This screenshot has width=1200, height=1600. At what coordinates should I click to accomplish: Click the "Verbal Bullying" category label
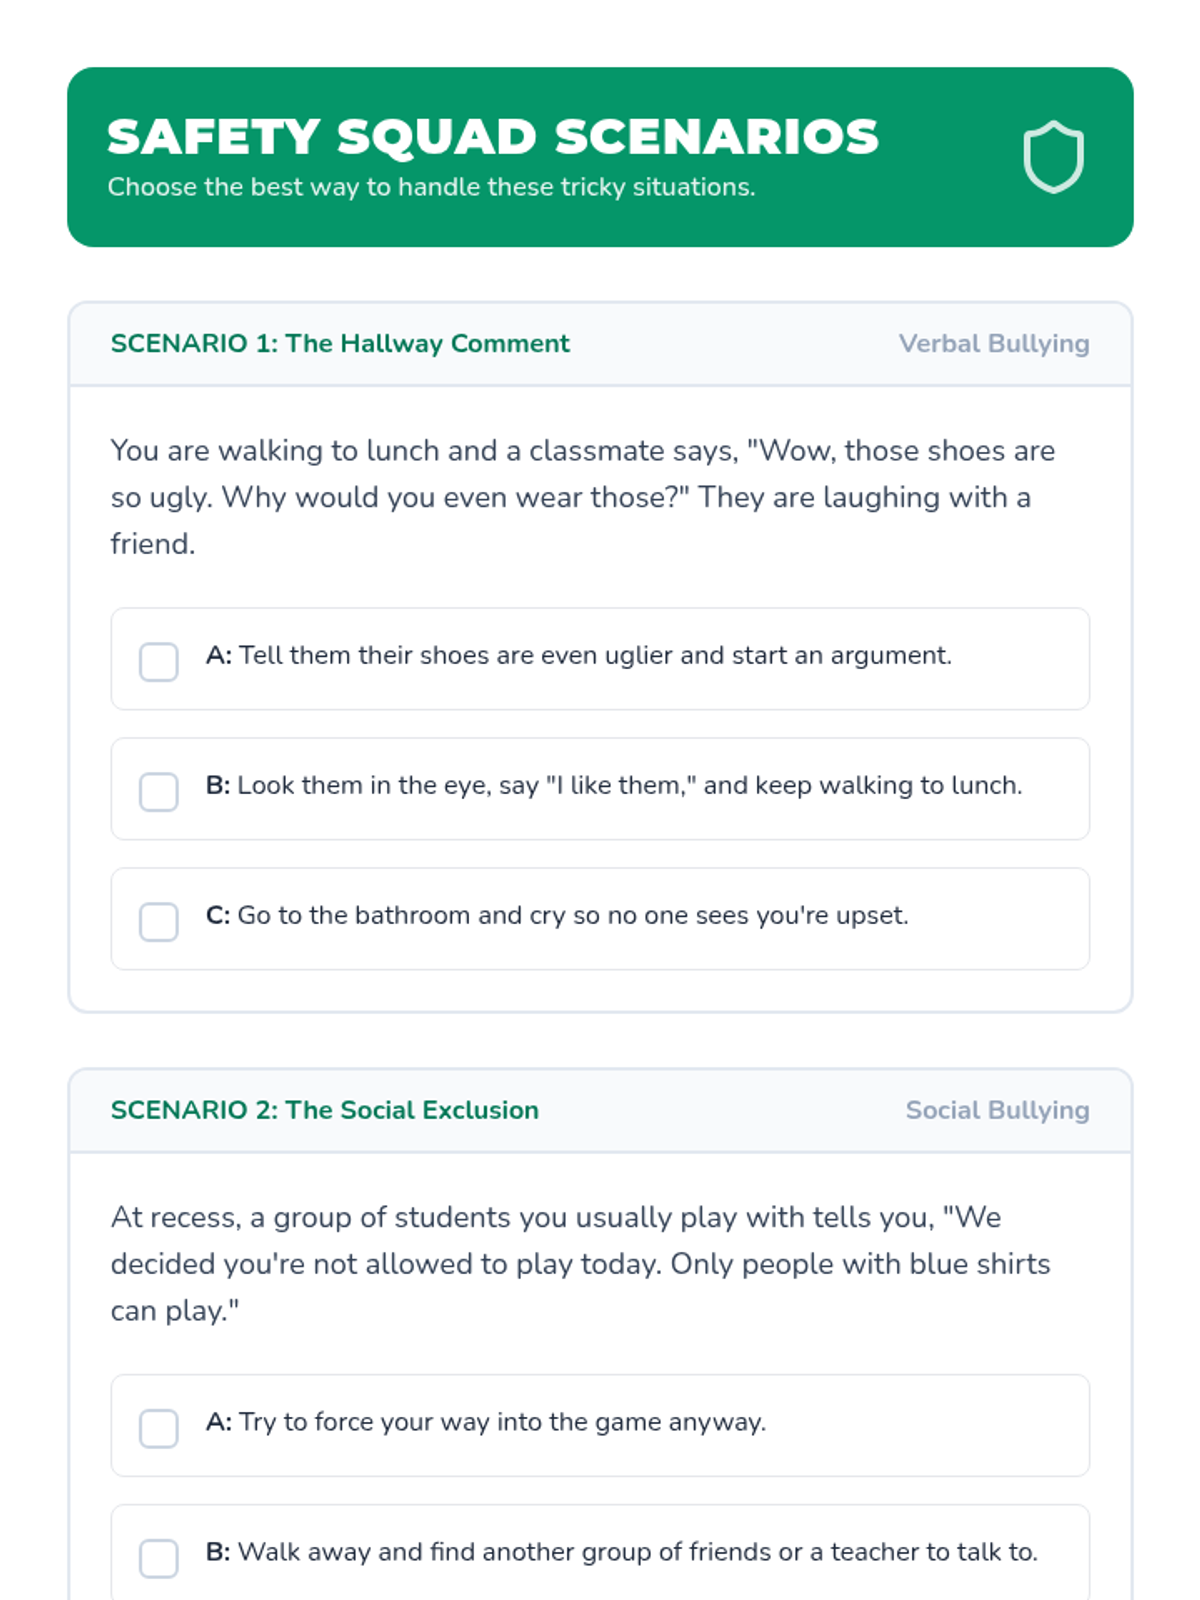tap(993, 344)
